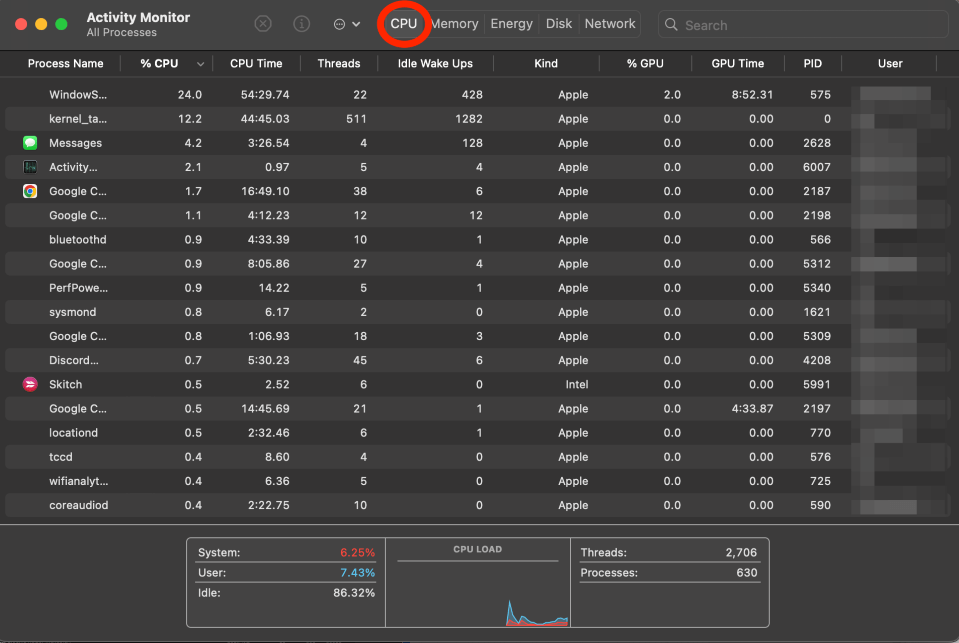Select the WindowS... process row name
The width and height of the screenshot is (959, 643).
pos(78,95)
